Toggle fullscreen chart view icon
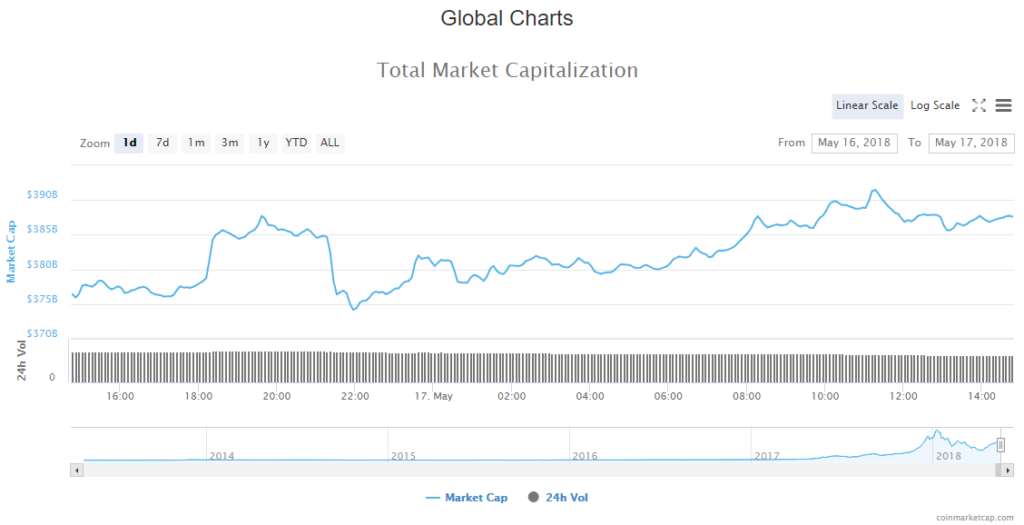The height and width of the screenshot is (525, 1024). point(979,105)
